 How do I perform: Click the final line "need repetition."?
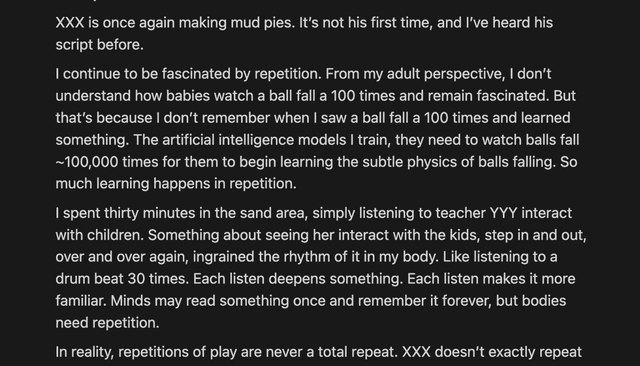coord(107,323)
